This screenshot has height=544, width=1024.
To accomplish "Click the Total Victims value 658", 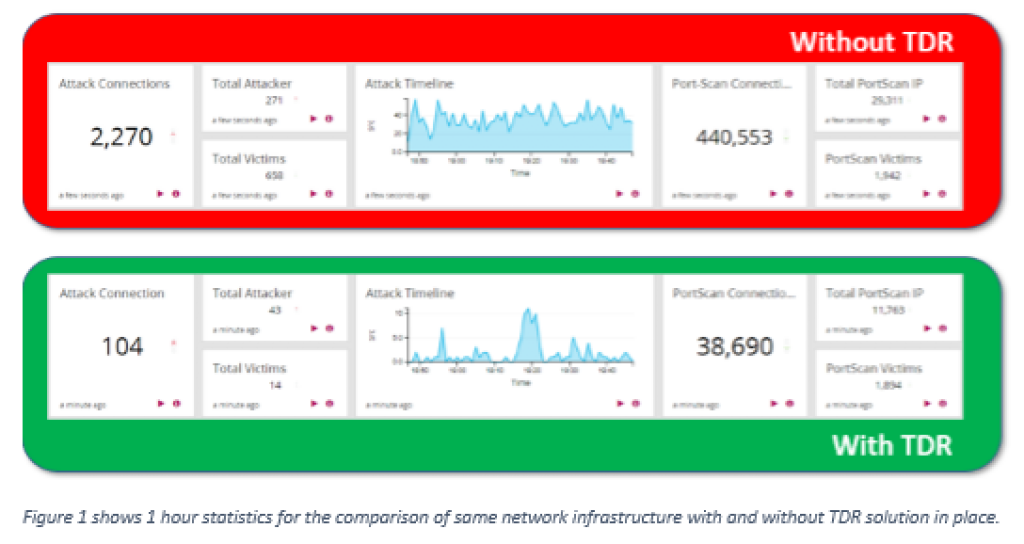I will 274,176.
